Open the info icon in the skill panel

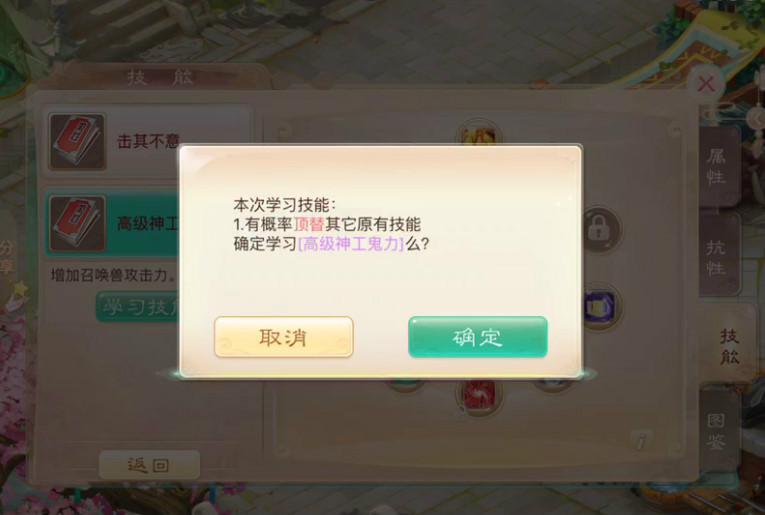642,440
